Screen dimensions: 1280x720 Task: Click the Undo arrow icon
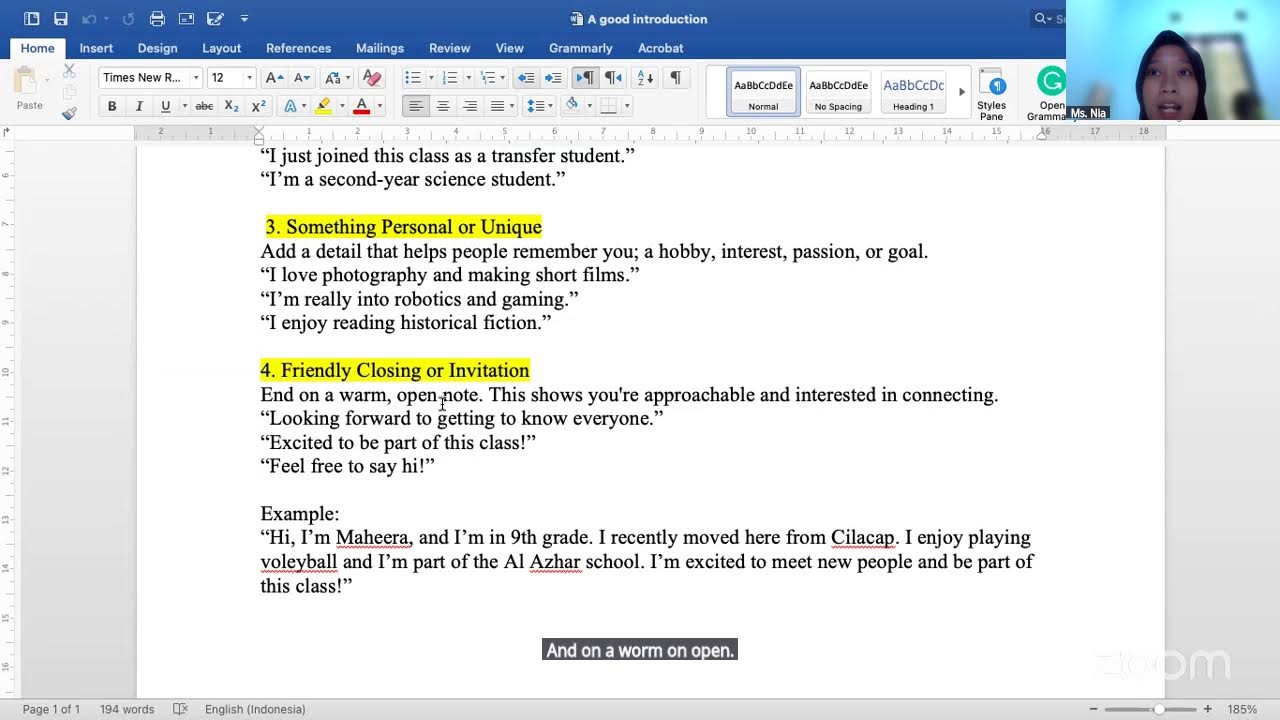coord(89,19)
